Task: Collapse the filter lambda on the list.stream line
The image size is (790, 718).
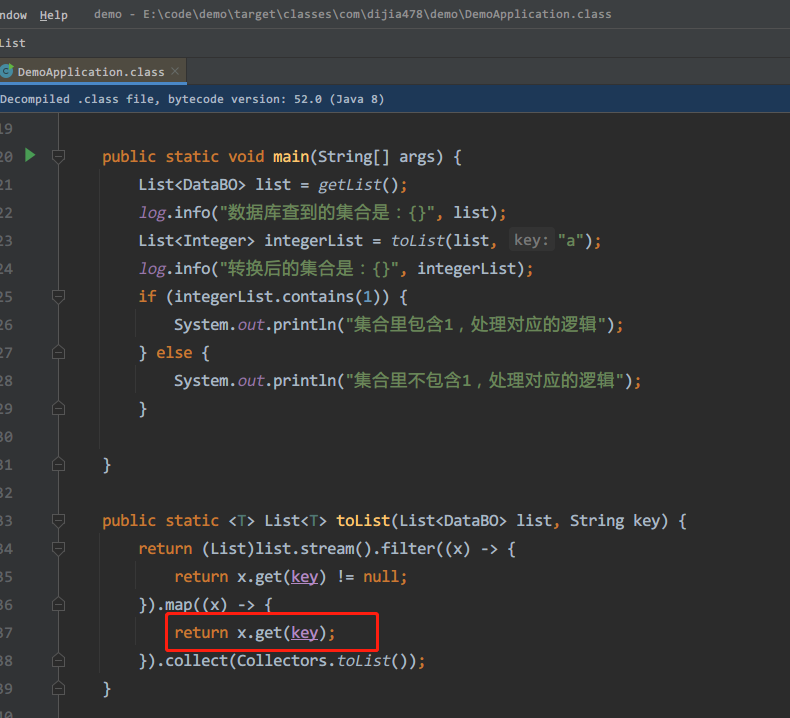Action: (x=58, y=548)
